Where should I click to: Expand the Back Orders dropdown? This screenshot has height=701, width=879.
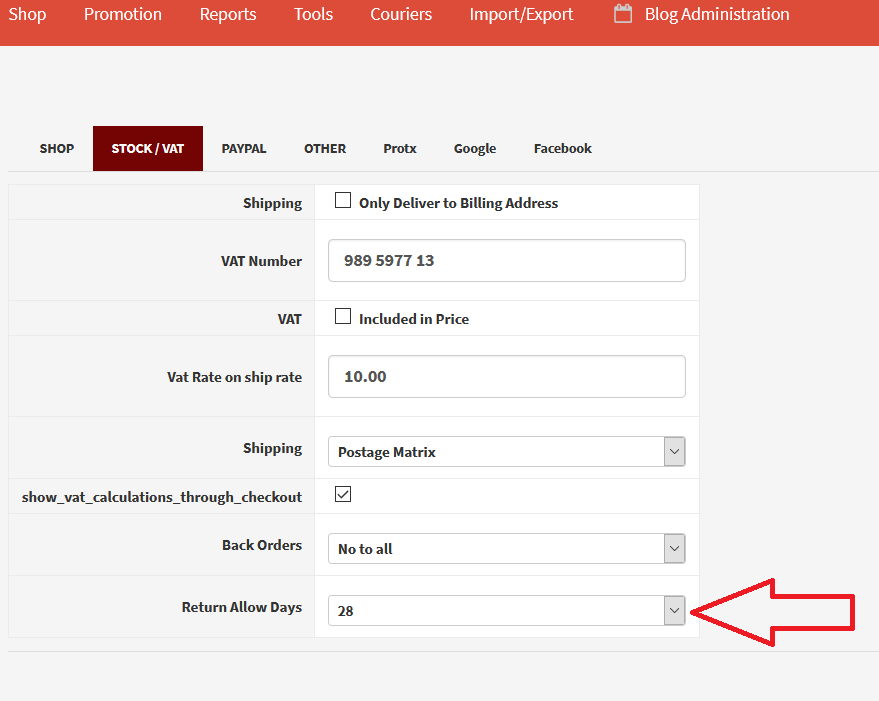[x=507, y=548]
